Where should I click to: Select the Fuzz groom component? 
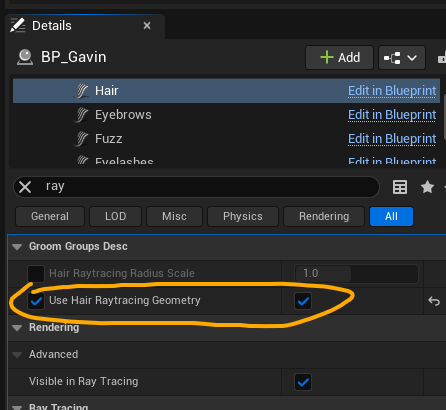[226, 139]
